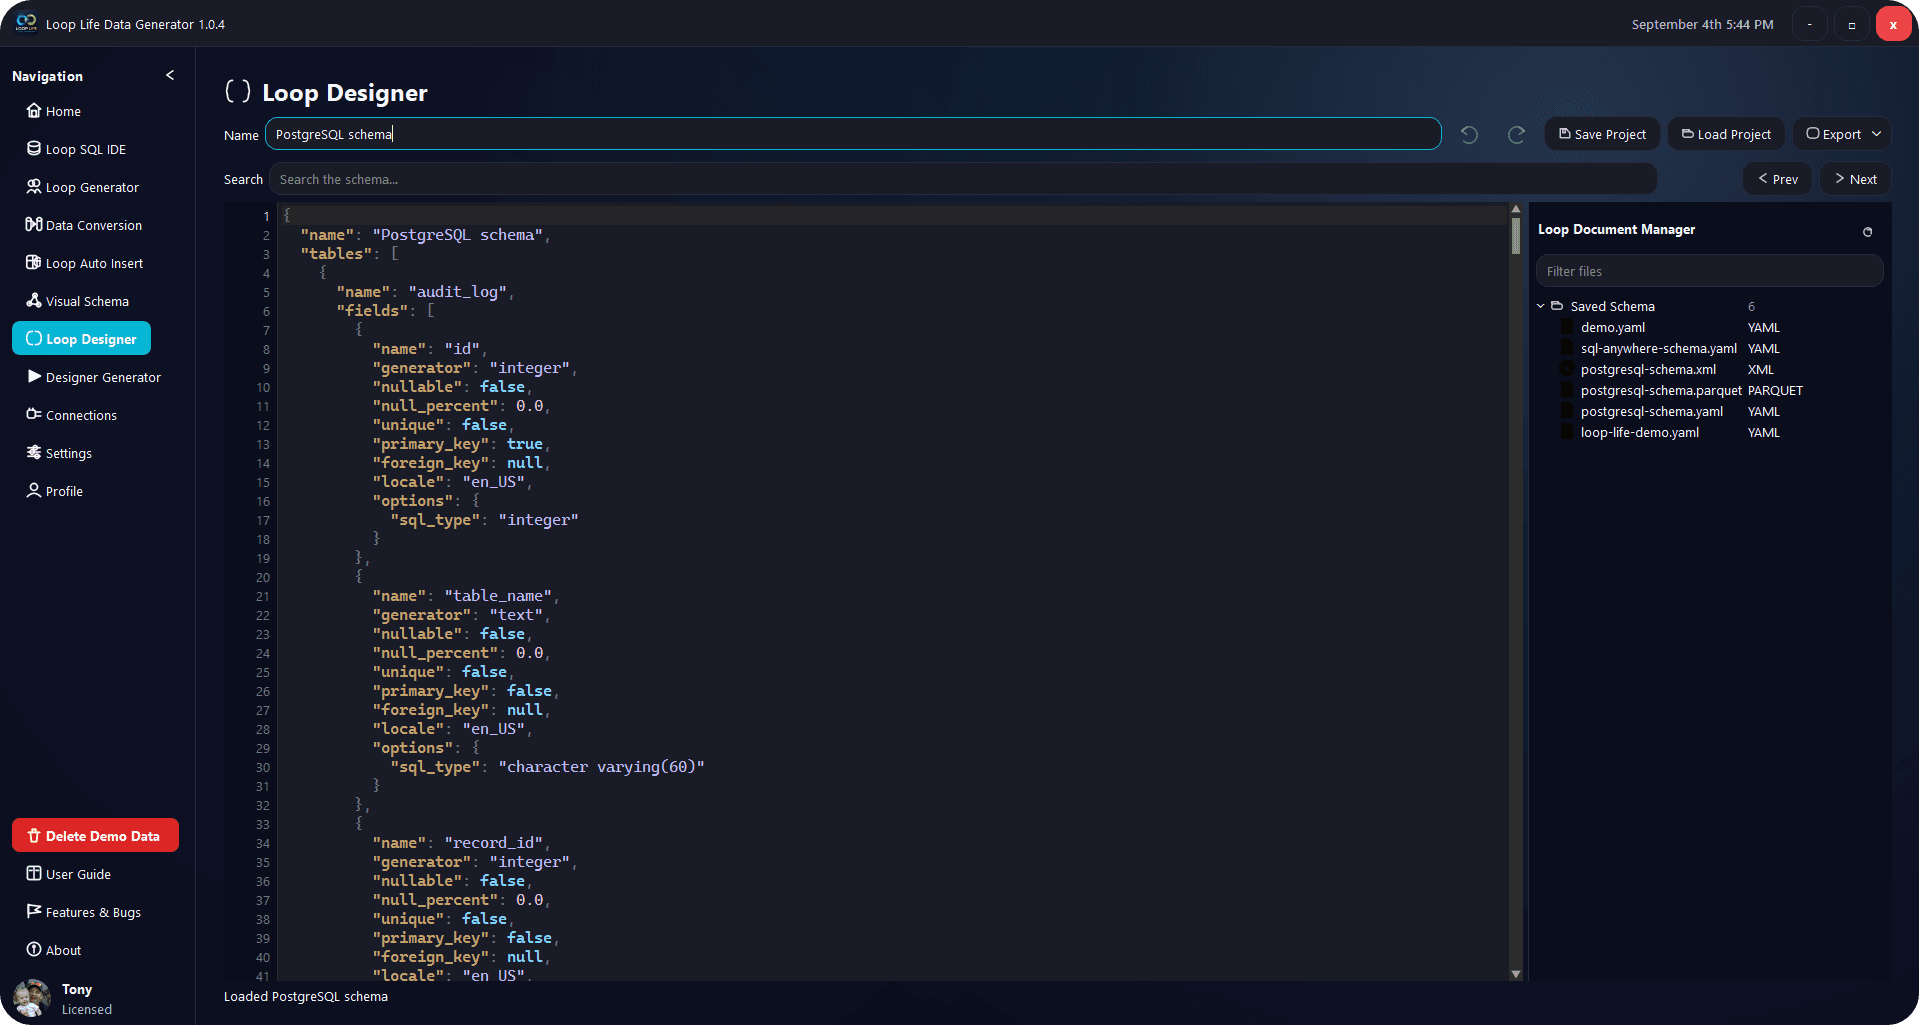This screenshot has height=1025, width=1919.
Task: Select postgresql-schema.xml
Action: tap(1648, 369)
